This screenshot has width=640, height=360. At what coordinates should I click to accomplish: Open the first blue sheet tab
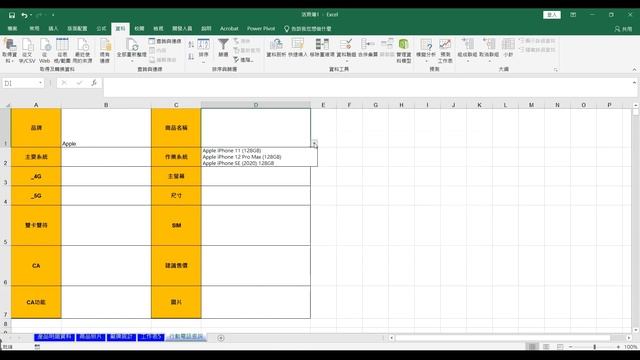point(54,337)
